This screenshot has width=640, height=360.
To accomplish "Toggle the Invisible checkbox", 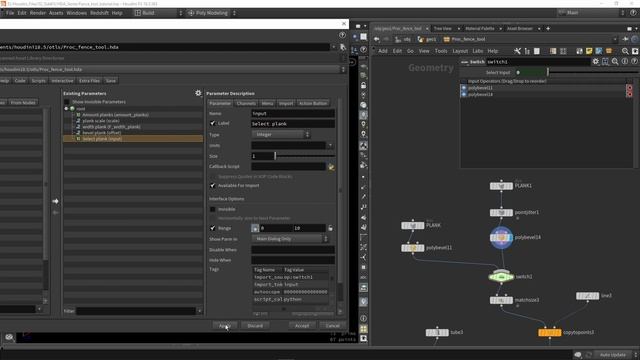I will [x=213, y=209].
